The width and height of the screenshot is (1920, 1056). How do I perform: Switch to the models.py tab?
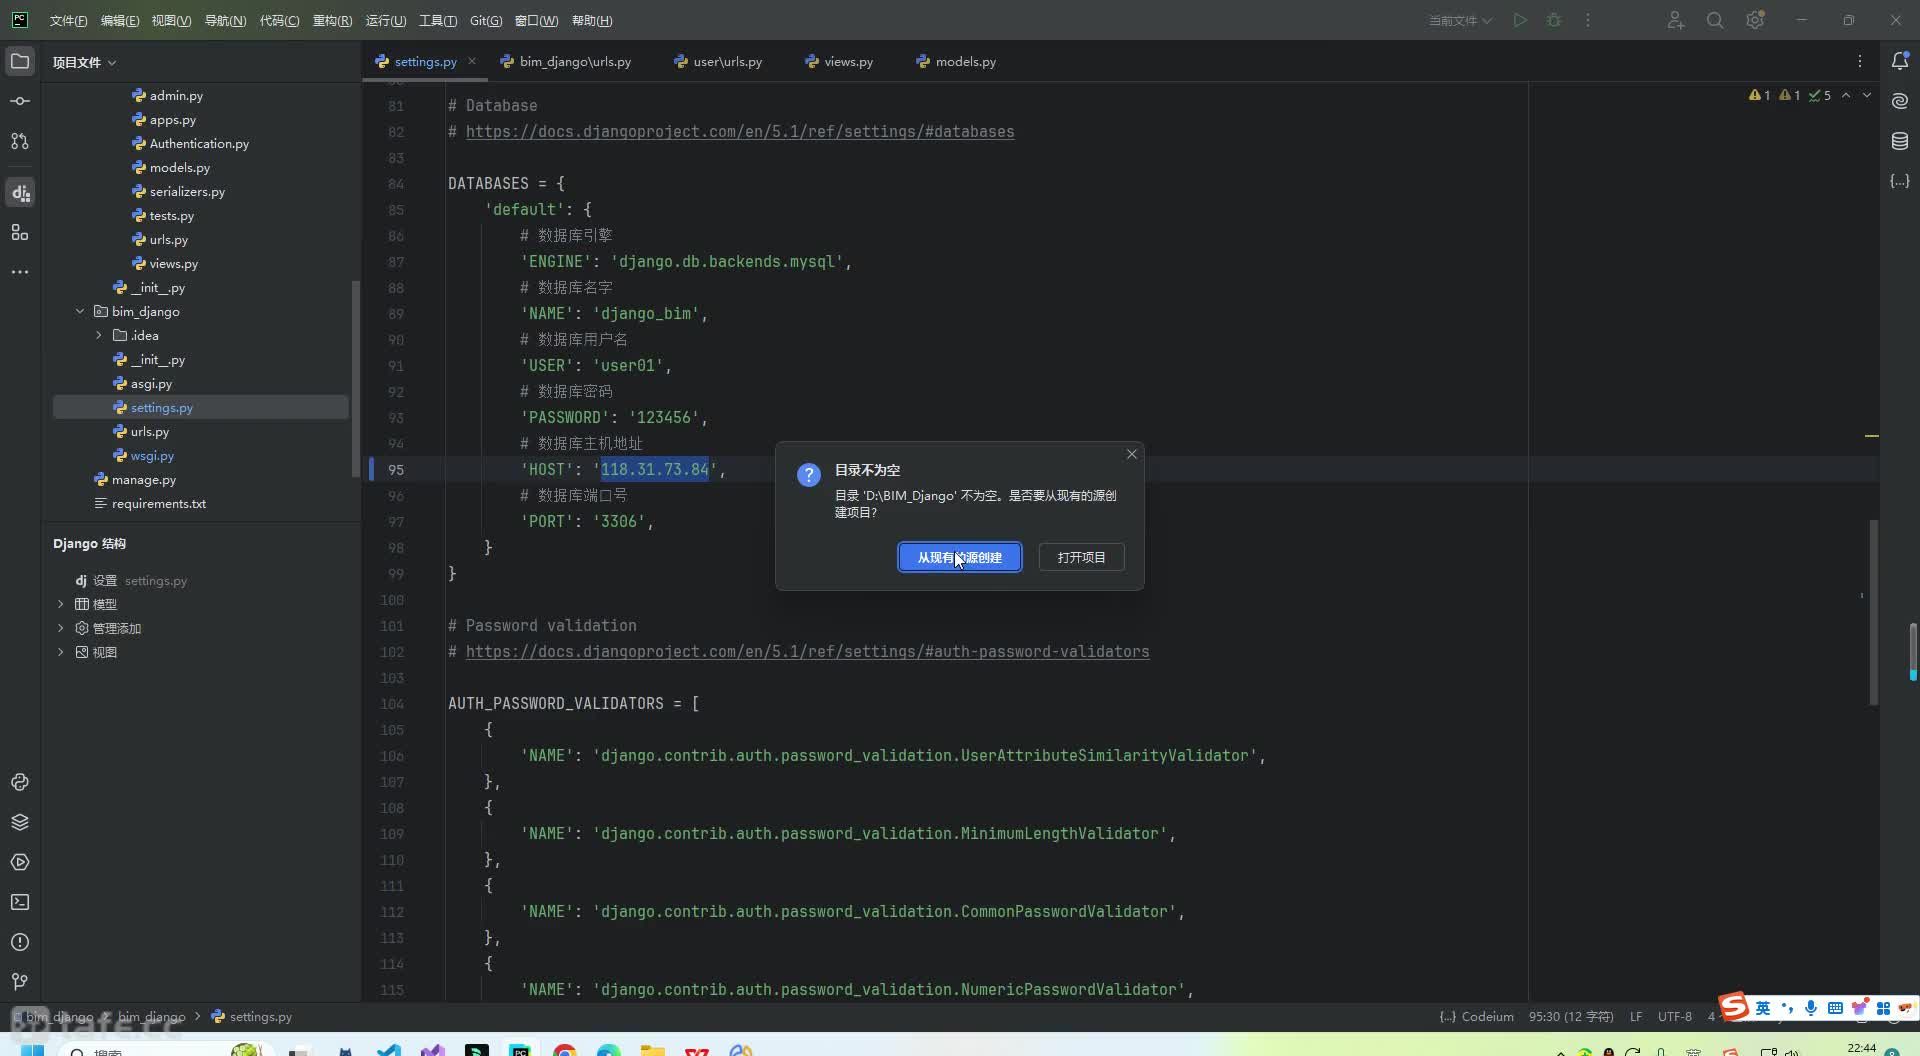956,61
